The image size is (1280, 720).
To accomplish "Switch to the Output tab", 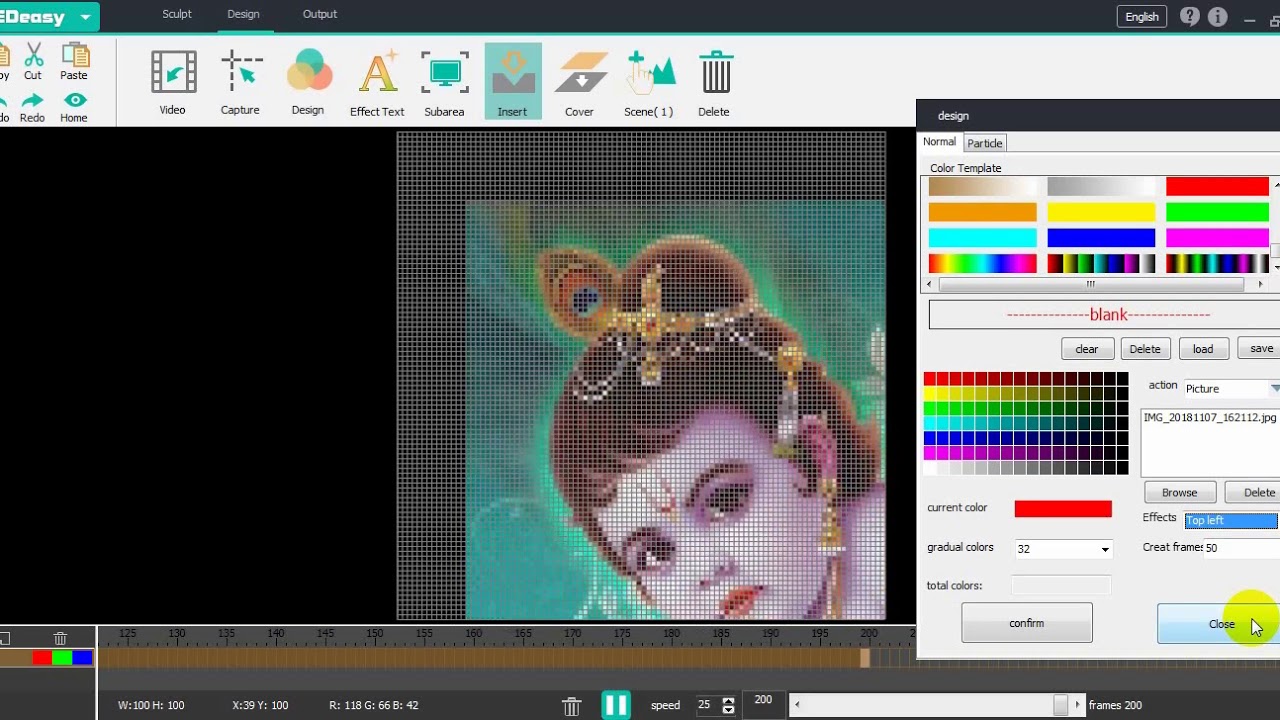I will (320, 14).
